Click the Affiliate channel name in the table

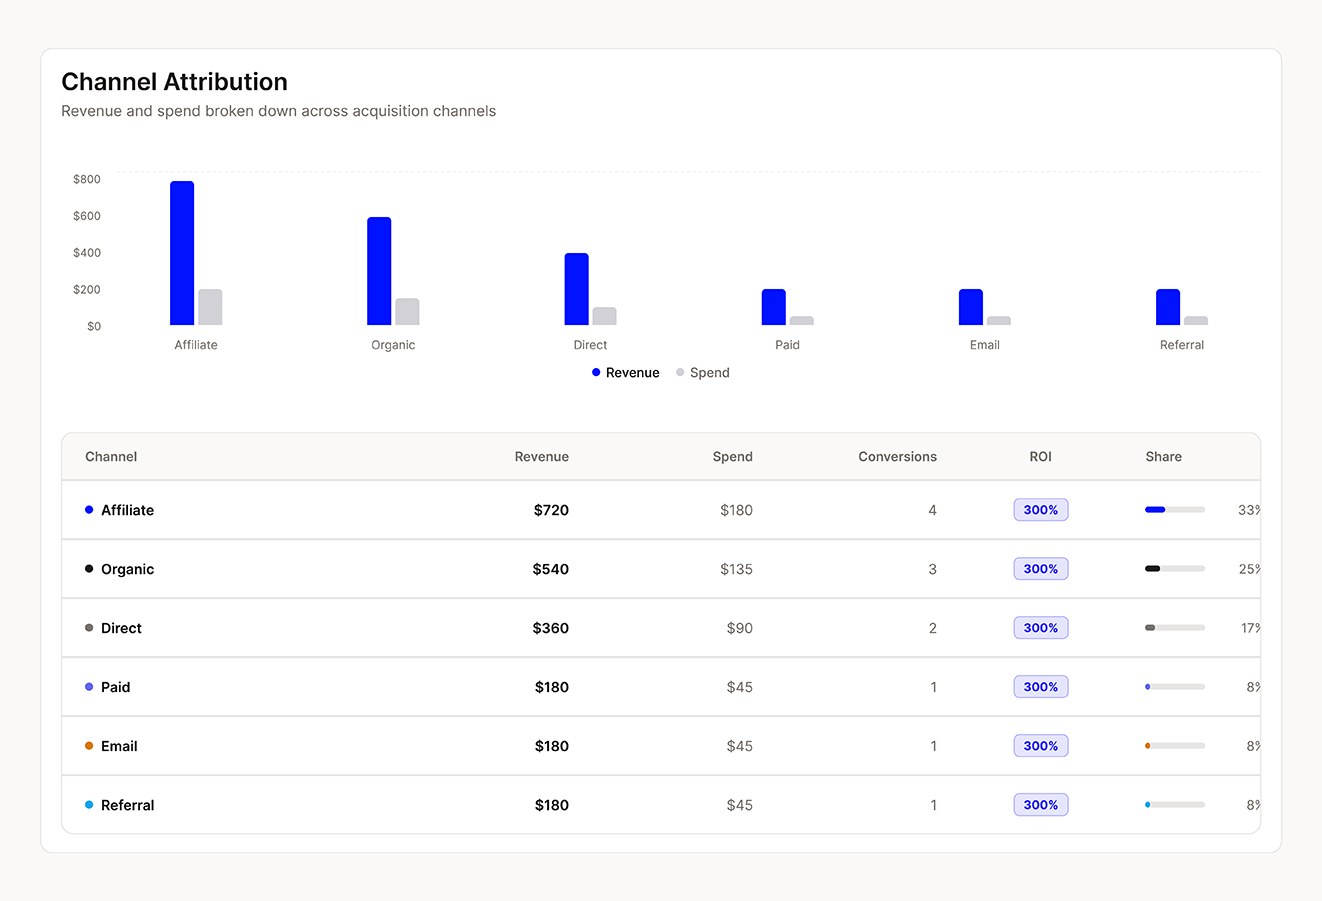pos(127,510)
